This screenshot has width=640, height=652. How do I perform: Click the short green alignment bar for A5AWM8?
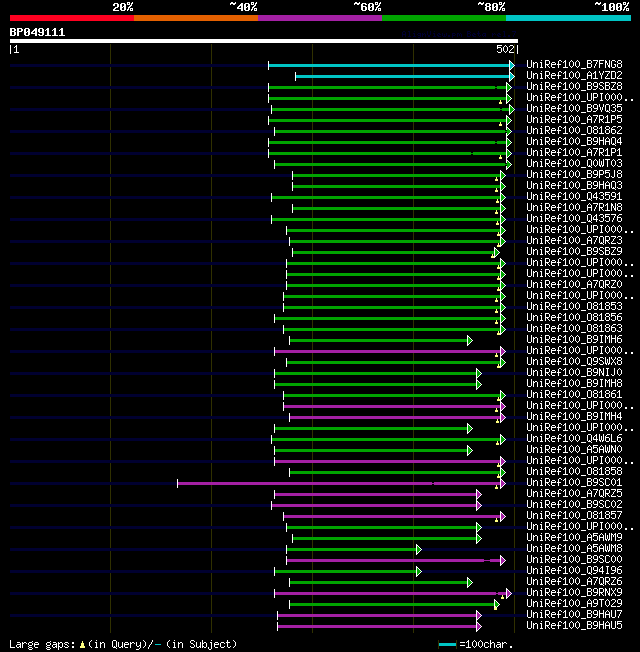(354, 550)
